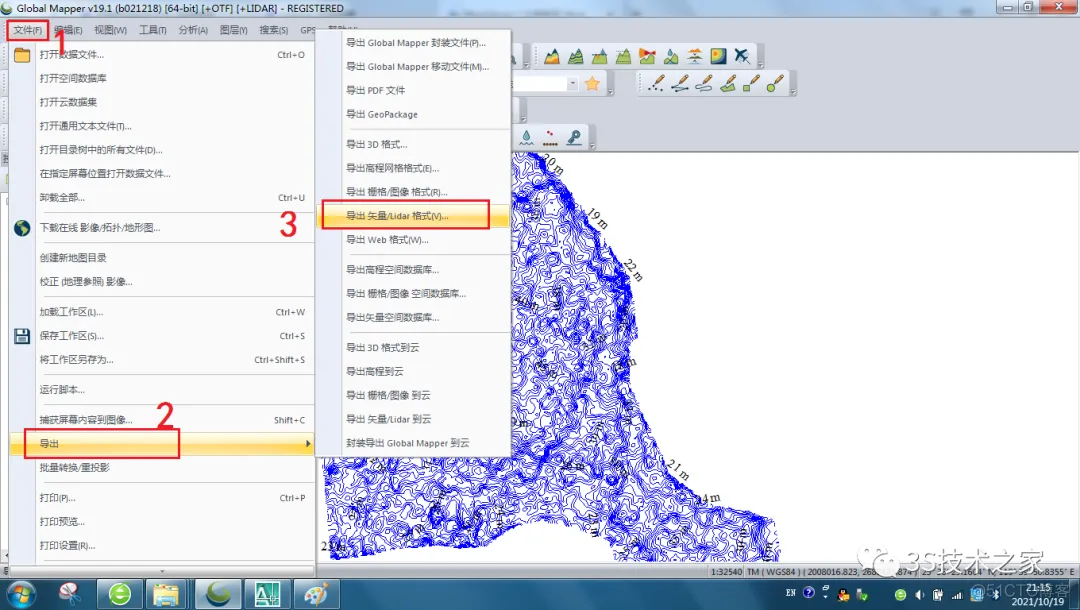
Task: Open the 图层(Y) menu
Action: pos(233,30)
